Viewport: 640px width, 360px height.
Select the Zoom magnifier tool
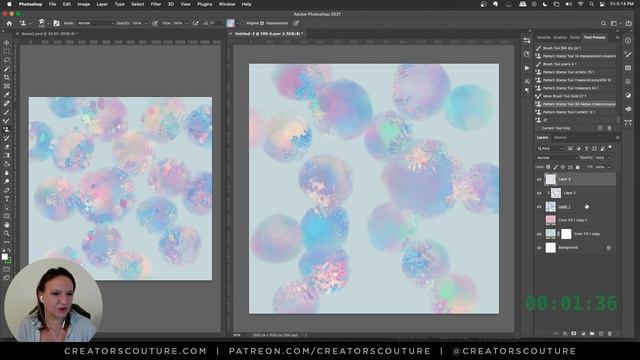(7, 233)
